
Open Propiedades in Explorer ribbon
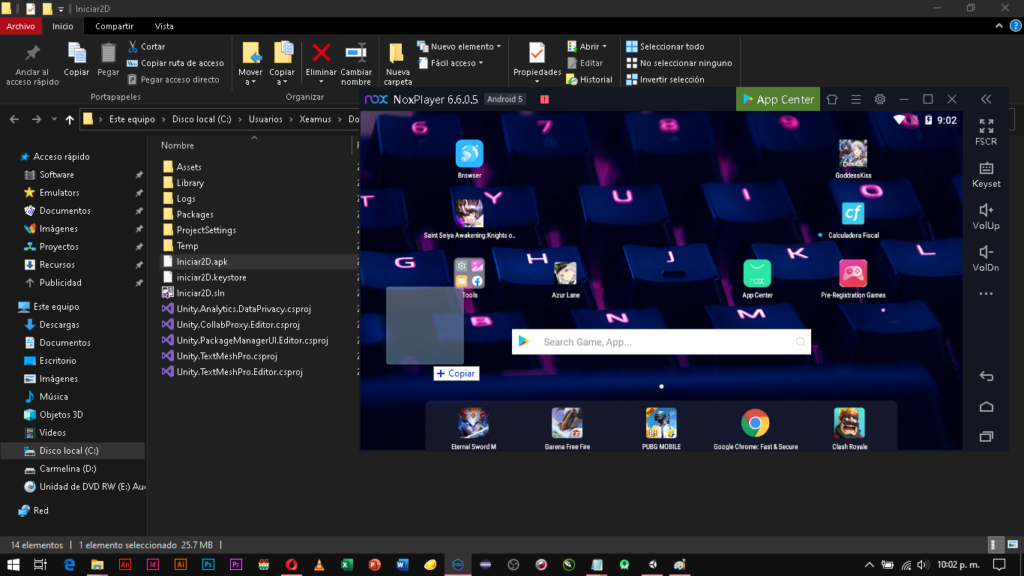tap(537, 63)
